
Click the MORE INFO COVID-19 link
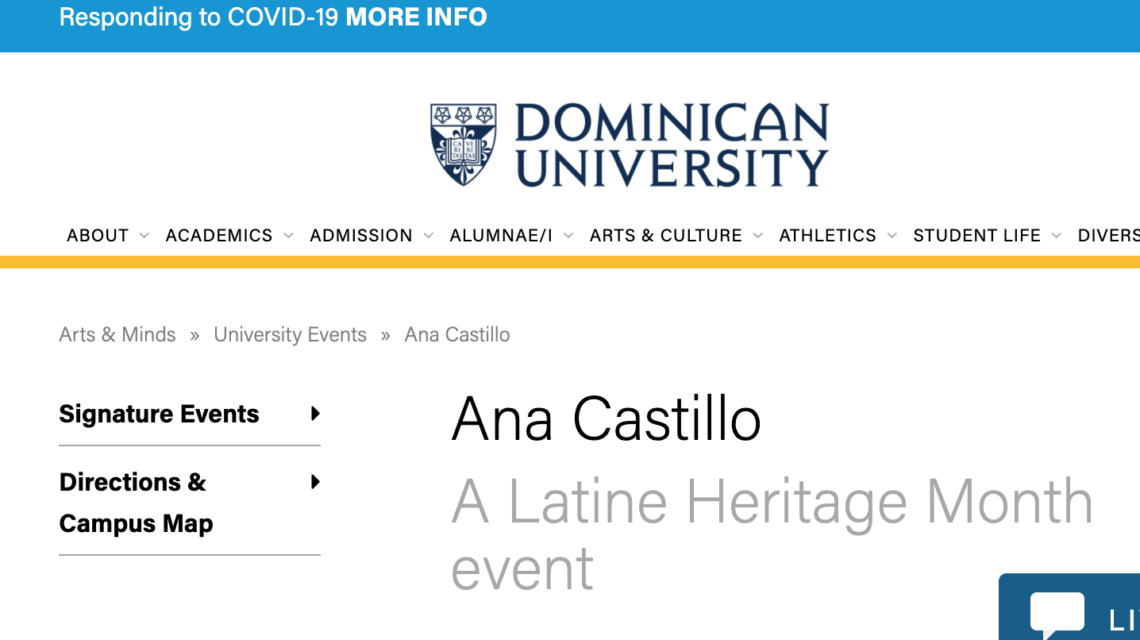coord(416,17)
